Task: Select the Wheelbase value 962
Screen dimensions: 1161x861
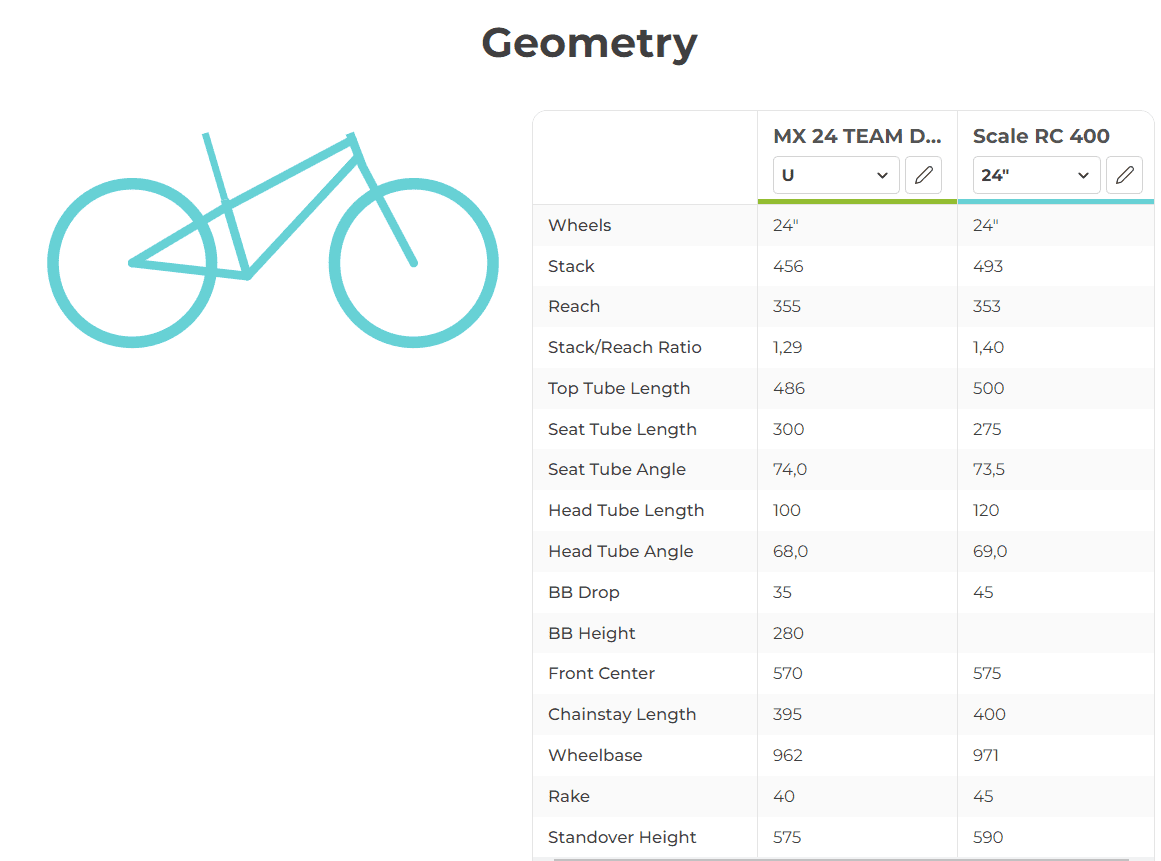Action: (786, 755)
